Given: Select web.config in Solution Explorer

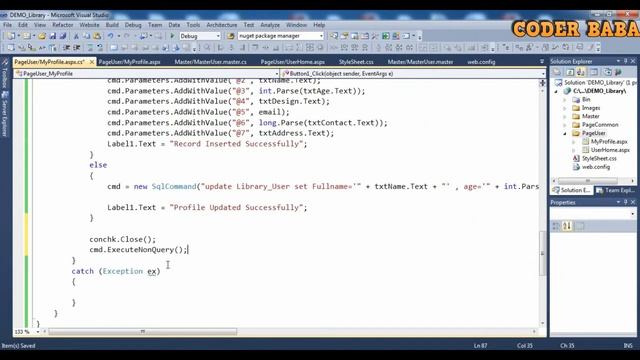Looking at the screenshot, I should click(596, 167).
